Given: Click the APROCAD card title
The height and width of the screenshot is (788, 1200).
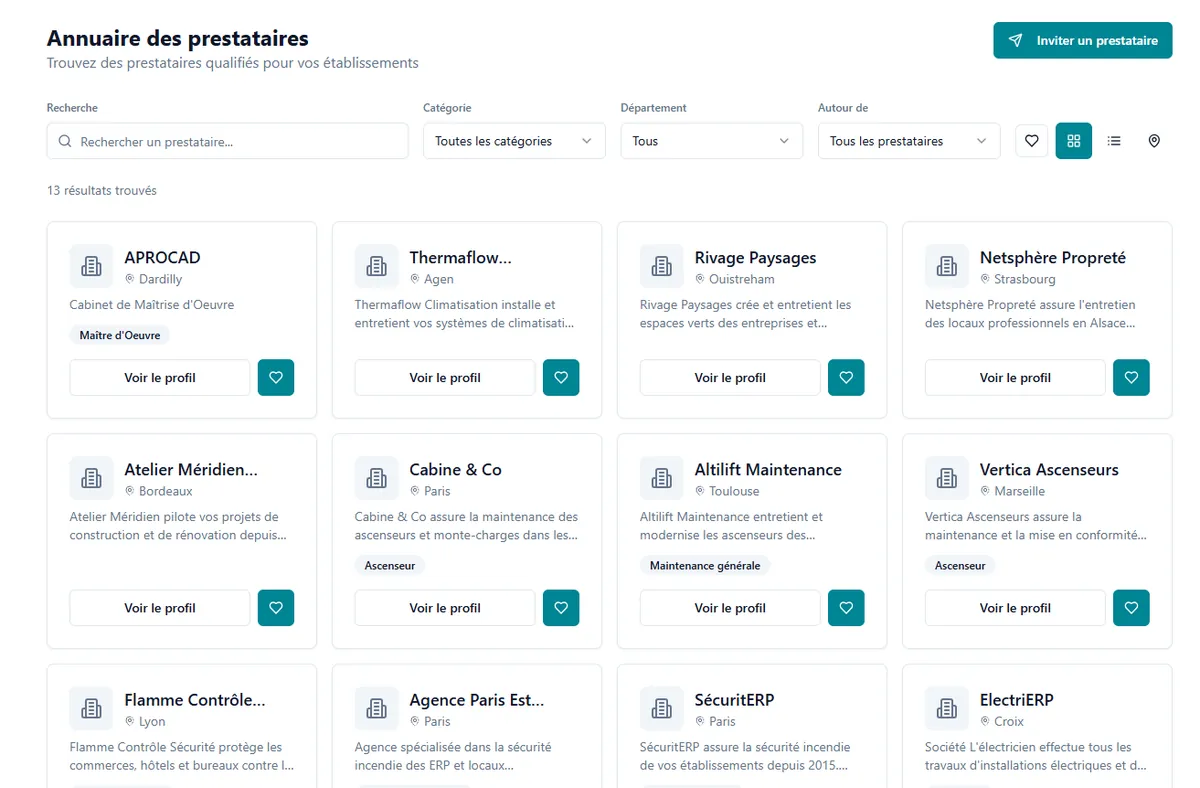Looking at the screenshot, I should [x=162, y=258].
